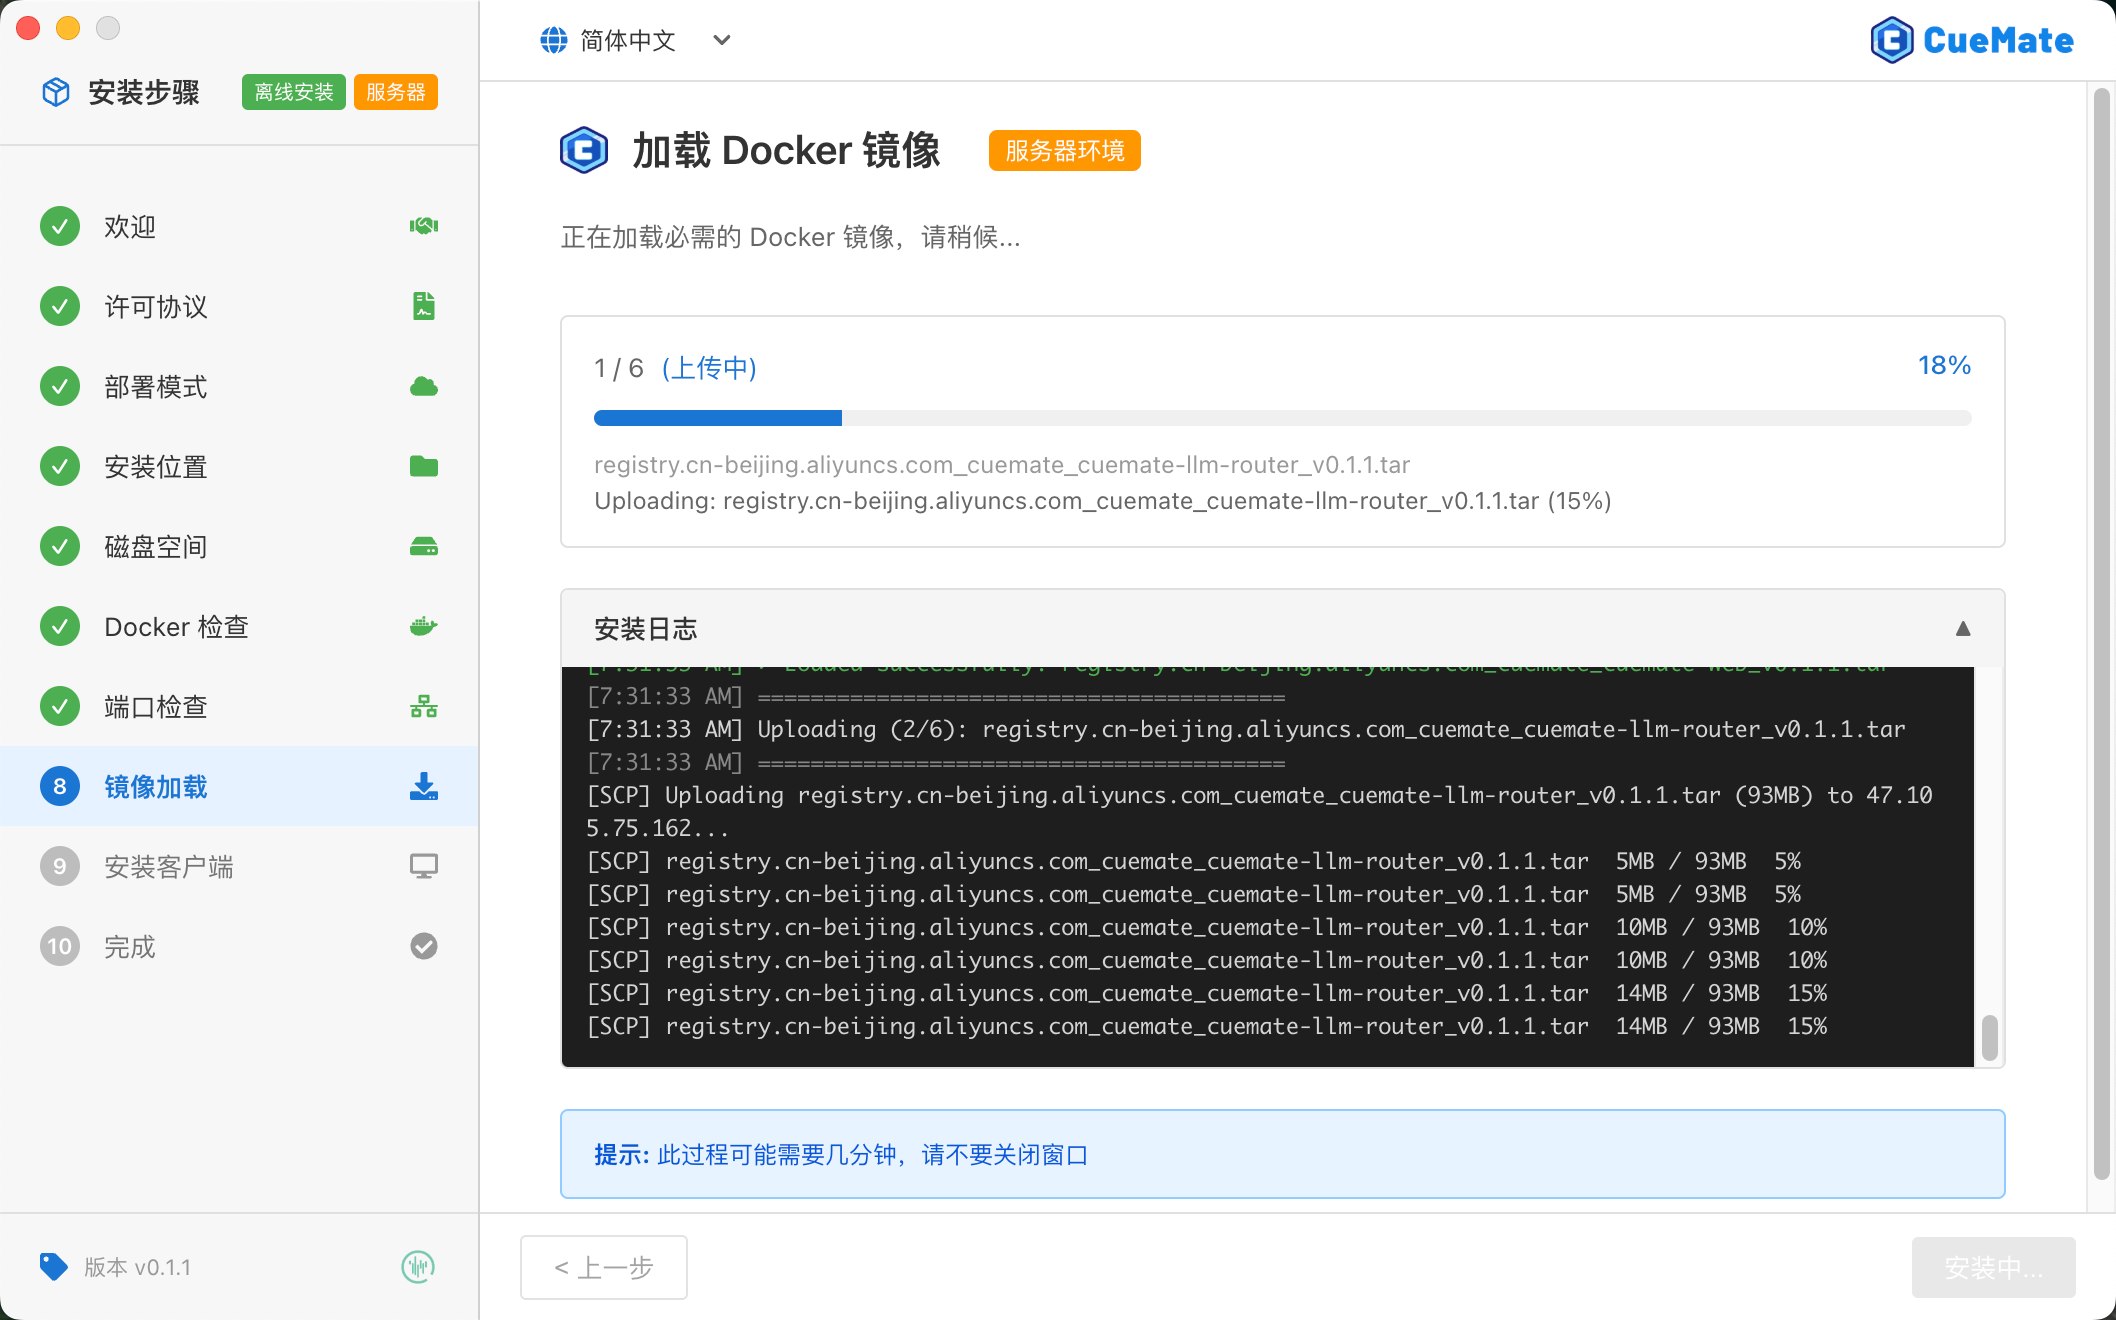The height and width of the screenshot is (1320, 2116).
Task: Click the 上一步 button to go back
Action: click(x=603, y=1267)
